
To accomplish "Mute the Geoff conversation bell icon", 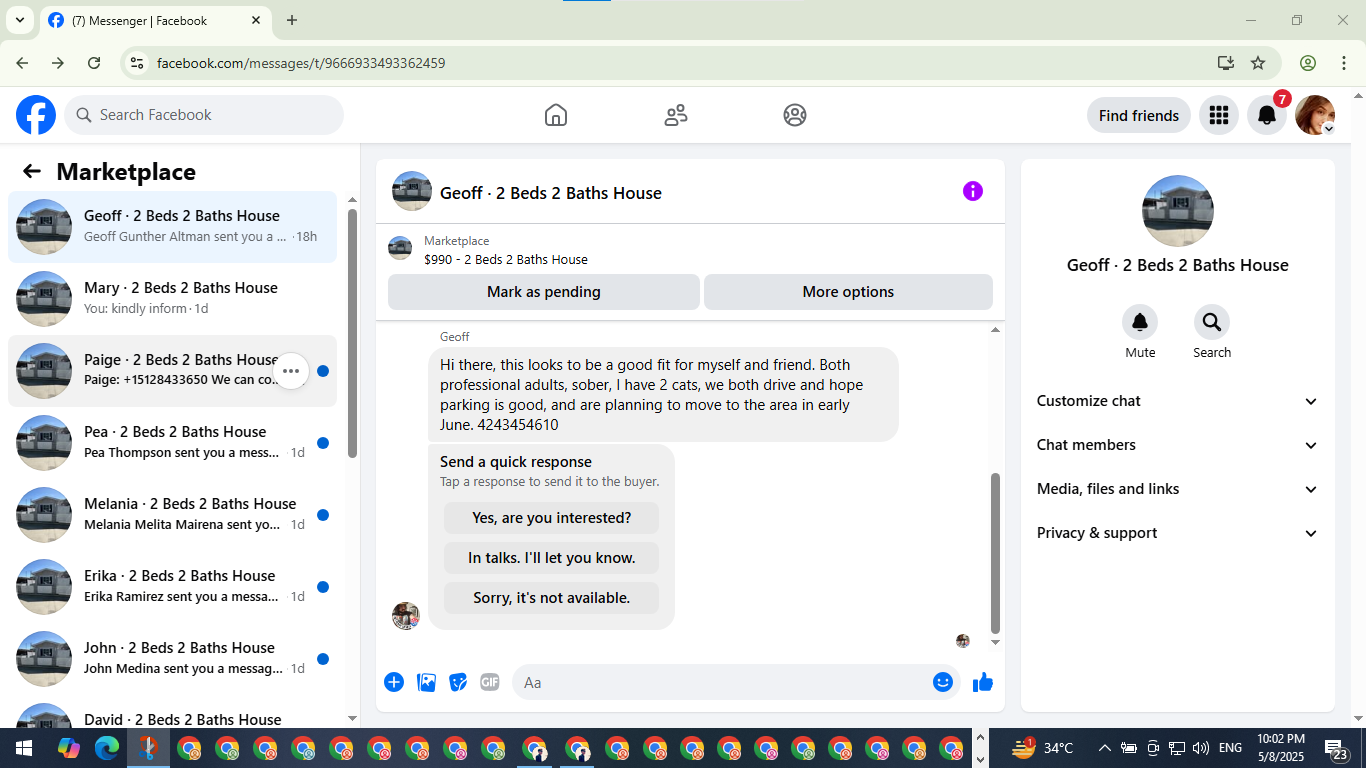I will pos(1140,322).
